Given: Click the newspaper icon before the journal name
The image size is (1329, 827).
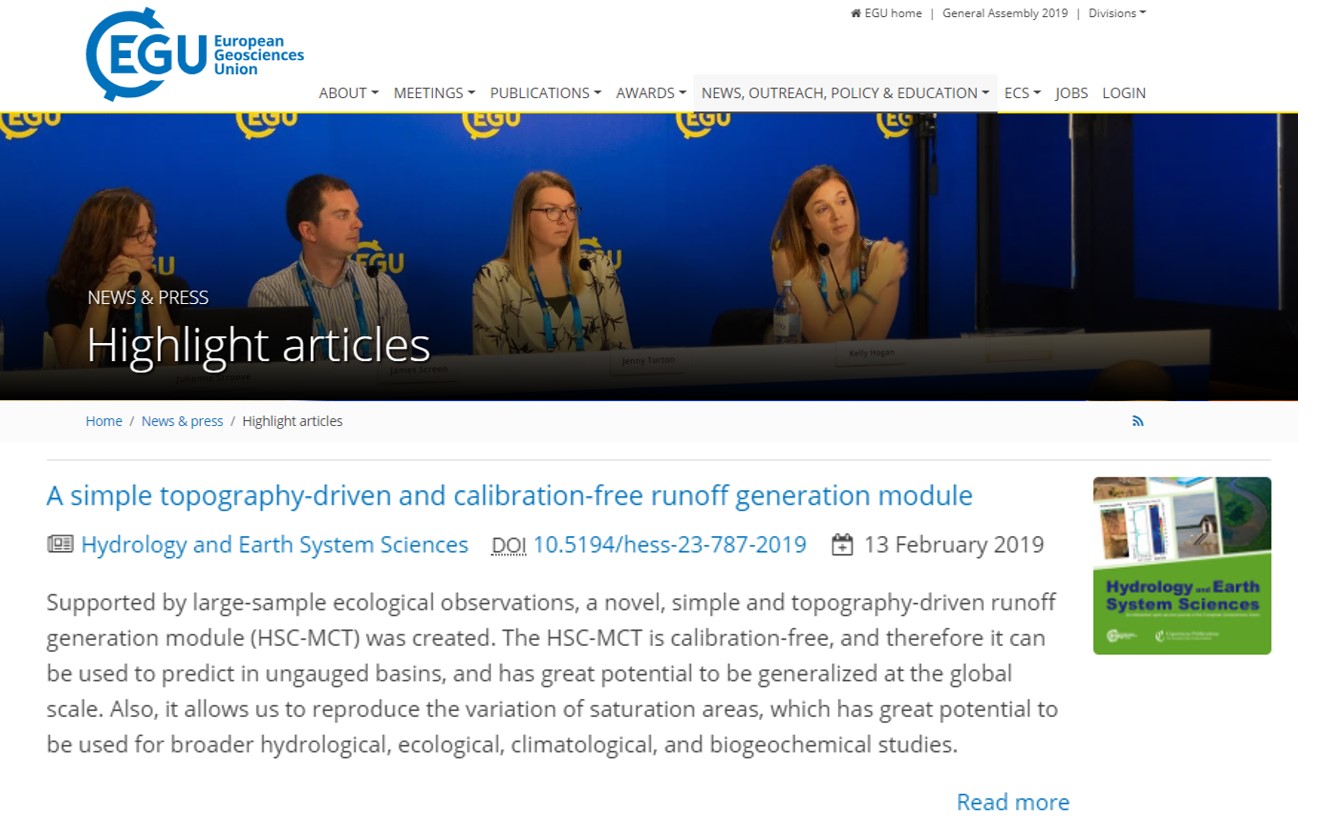Looking at the screenshot, I should pyautogui.click(x=60, y=544).
